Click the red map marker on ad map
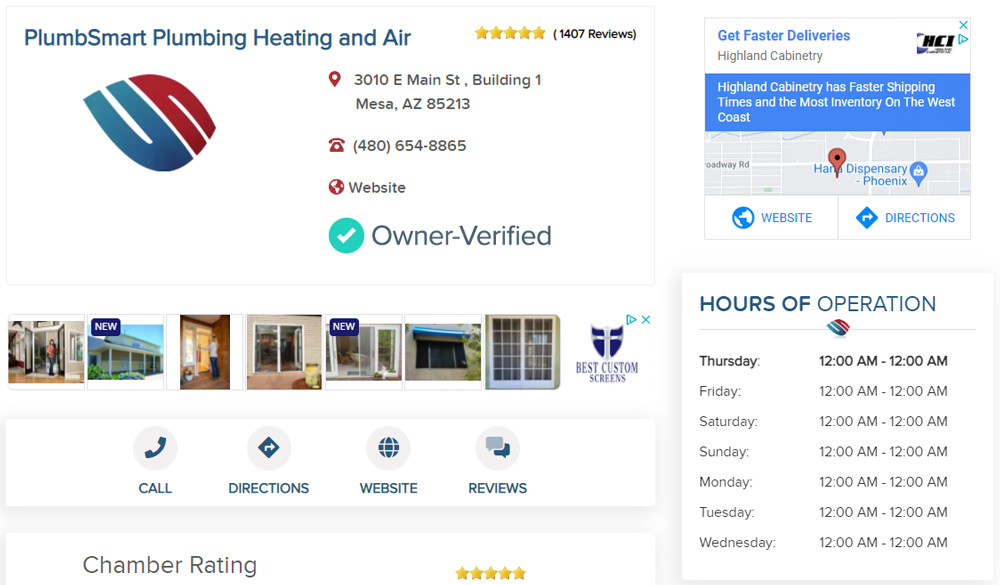This screenshot has height=585, width=1000. coord(837,162)
